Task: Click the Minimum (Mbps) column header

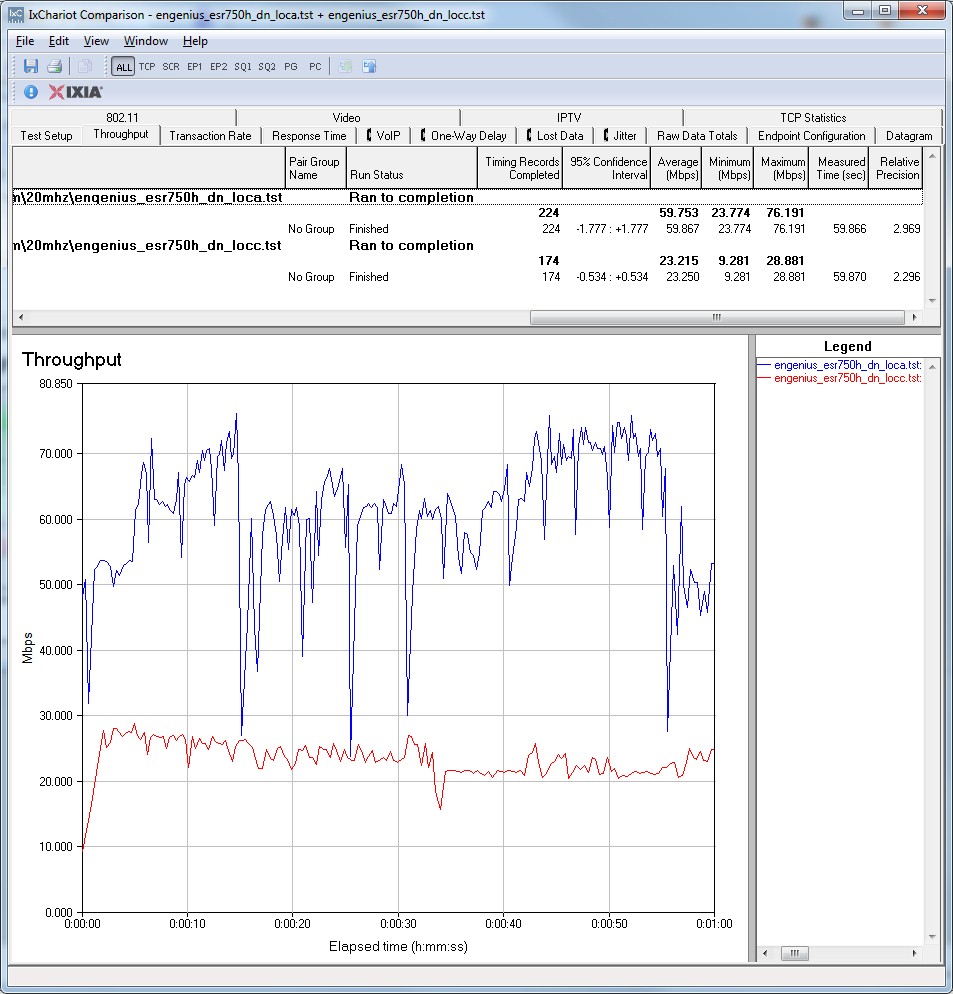Action: [728, 168]
